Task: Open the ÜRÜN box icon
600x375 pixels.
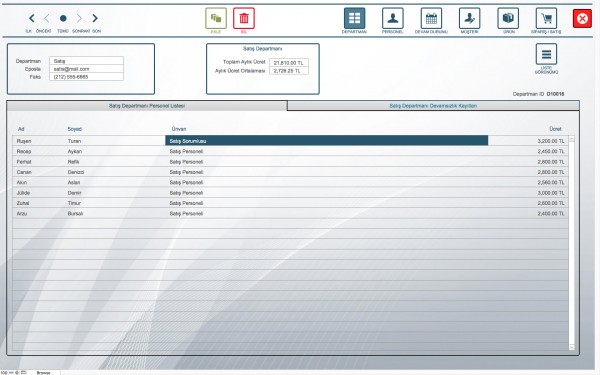Action: (508, 18)
